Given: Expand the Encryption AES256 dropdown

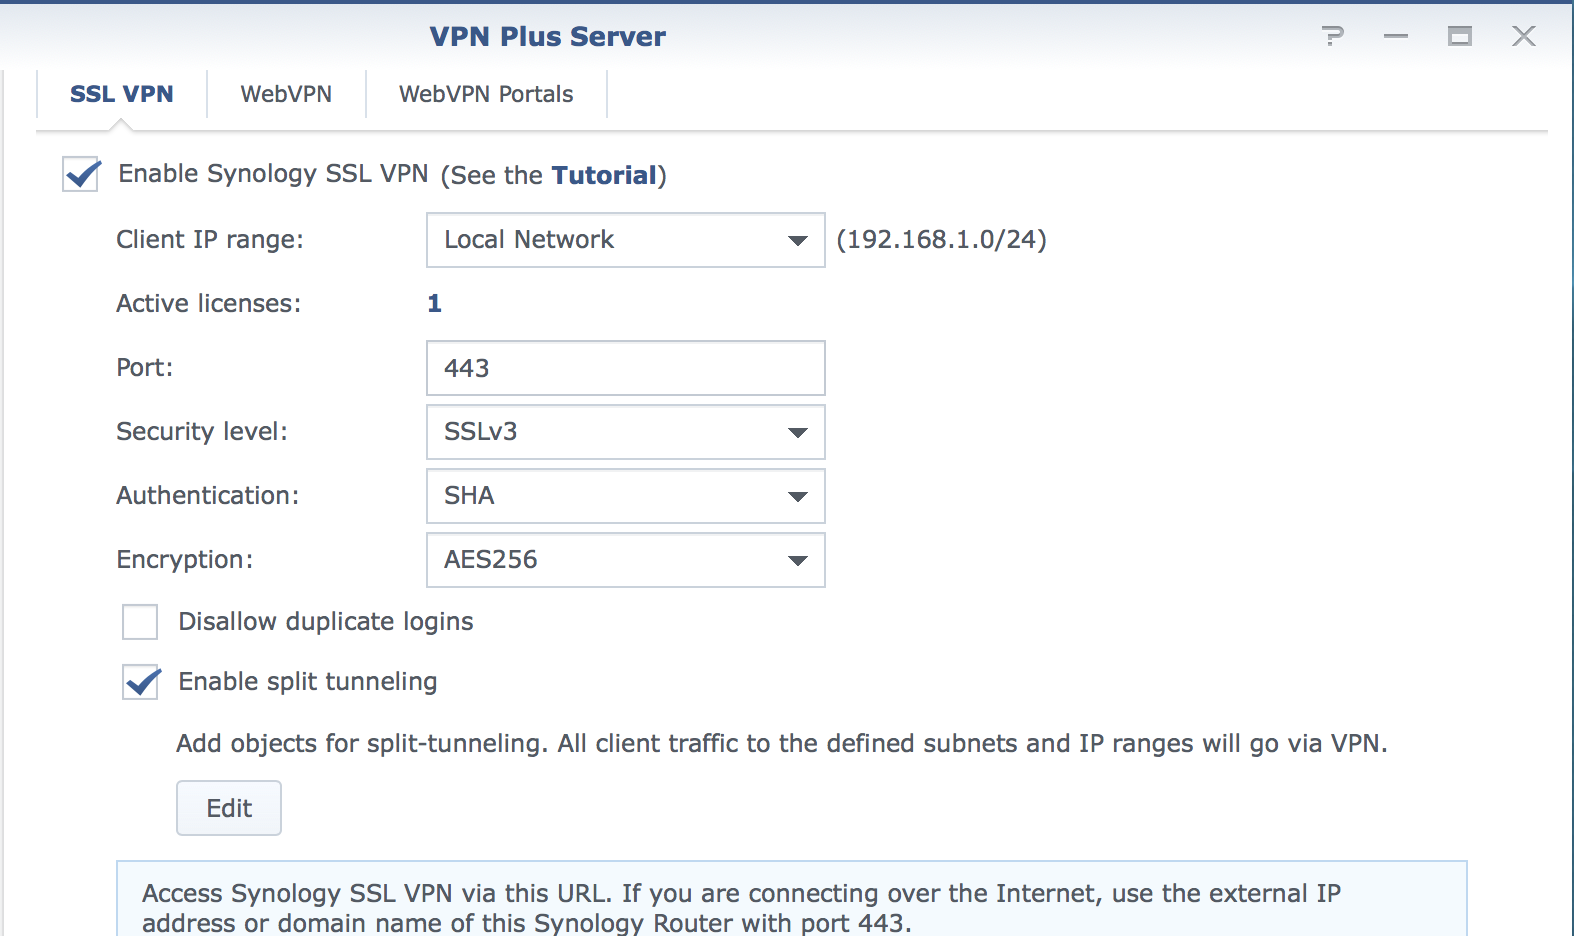Looking at the screenshot, I should [x=626, y=560].
